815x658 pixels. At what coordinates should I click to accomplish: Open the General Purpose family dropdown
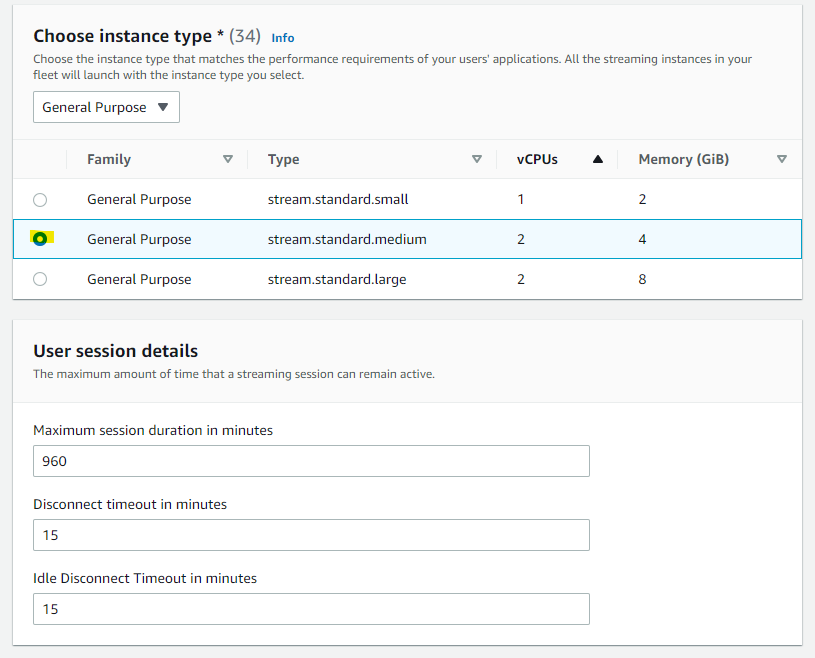pyautogui.click(x=106, y=108)
